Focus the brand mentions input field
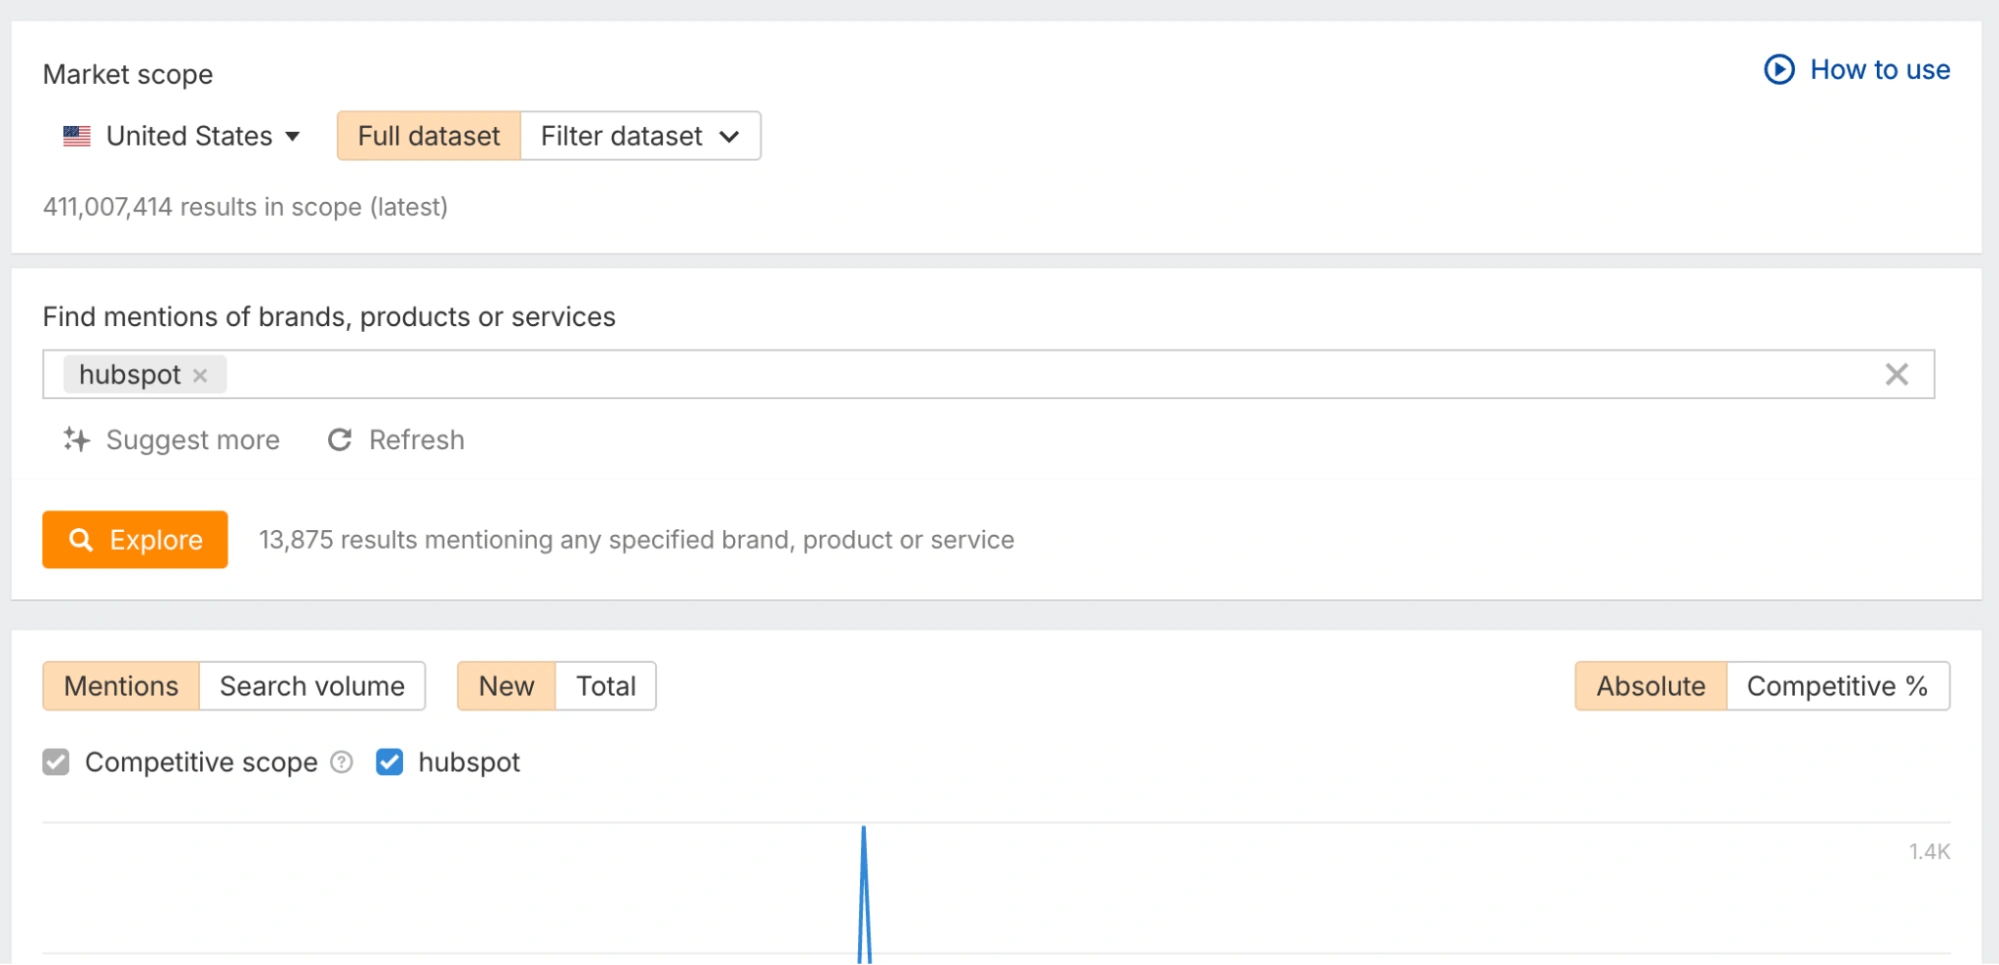Image resolution: width=1999 pixels, height=965 pixels. tap(988, 375)
